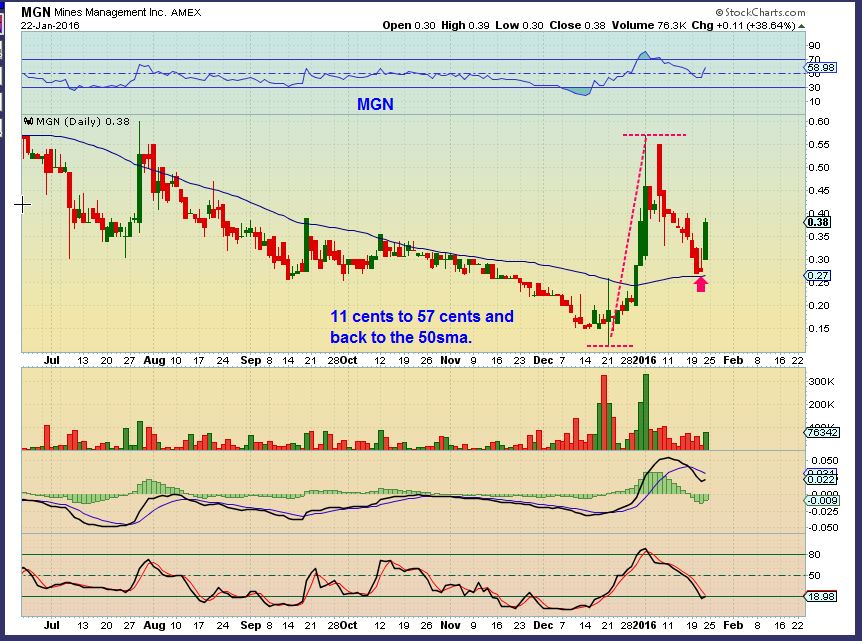
Task: Click the Feb label under the stochastic panel
Action: 733,626
